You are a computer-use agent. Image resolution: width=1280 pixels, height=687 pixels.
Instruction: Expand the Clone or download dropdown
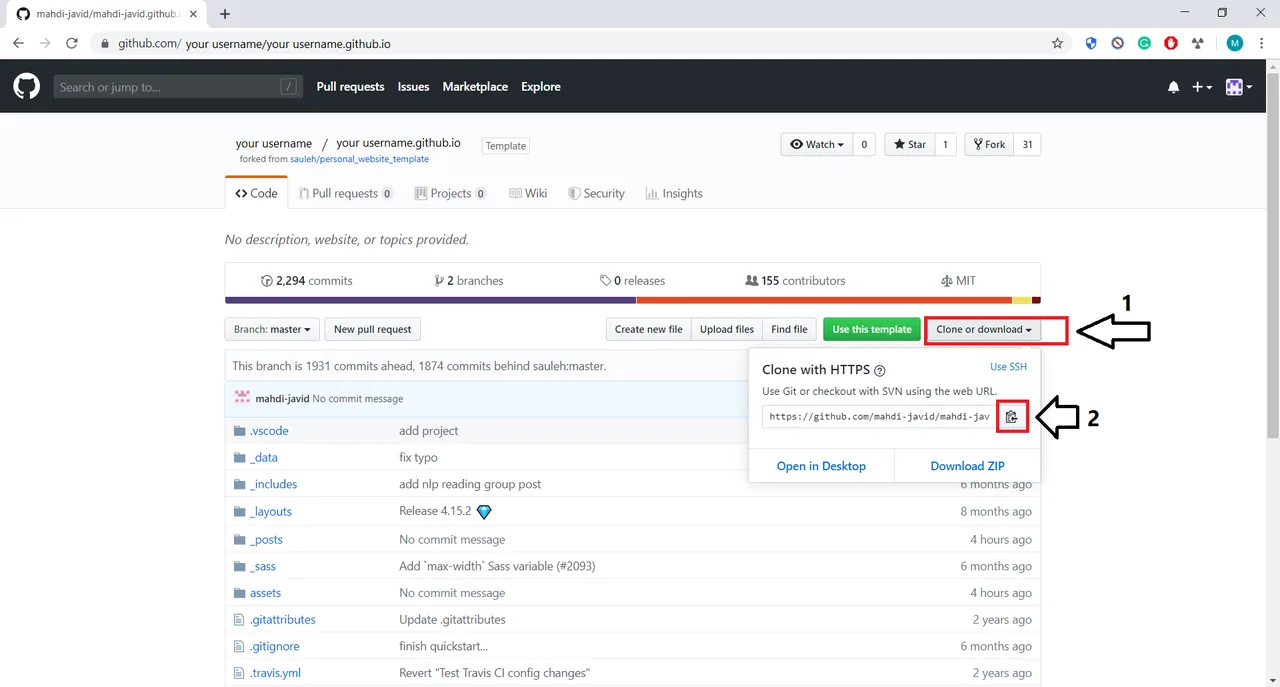[983, 329]
